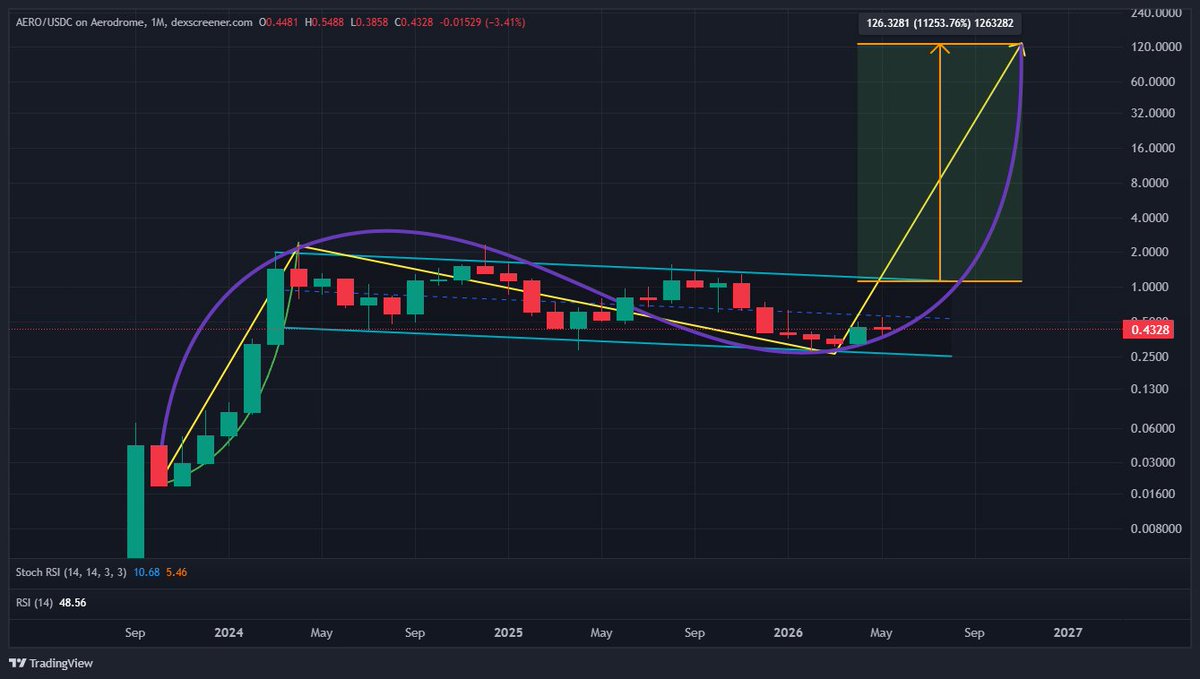Click the 2026 label on time axis
1200x679 pixels.
tap(788, 633)
